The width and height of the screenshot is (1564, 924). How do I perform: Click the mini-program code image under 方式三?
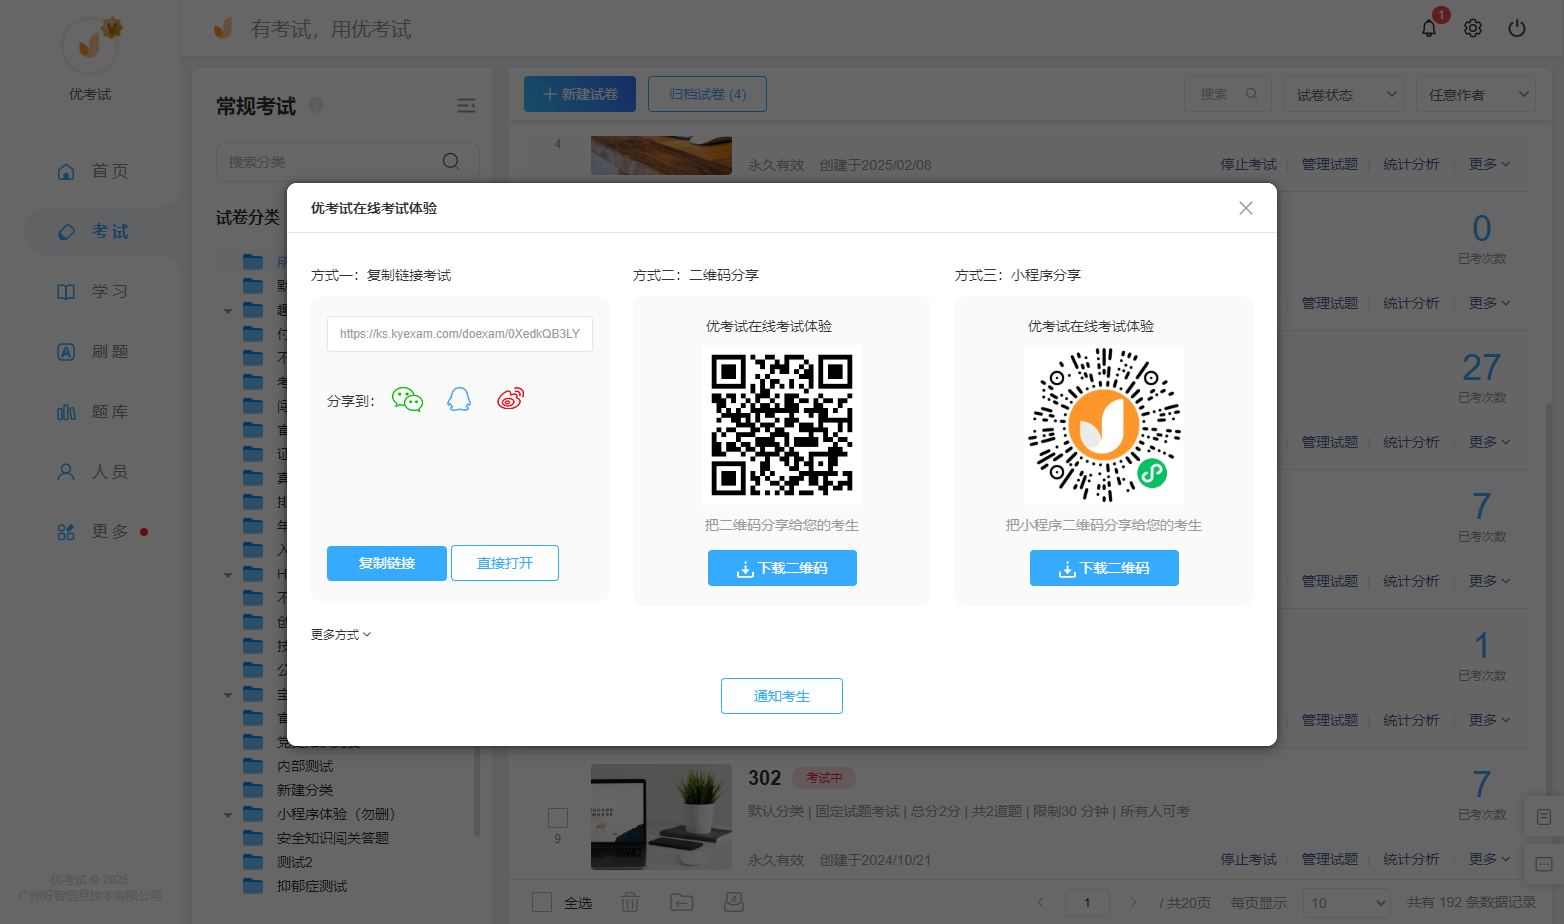coord(1104,425)
